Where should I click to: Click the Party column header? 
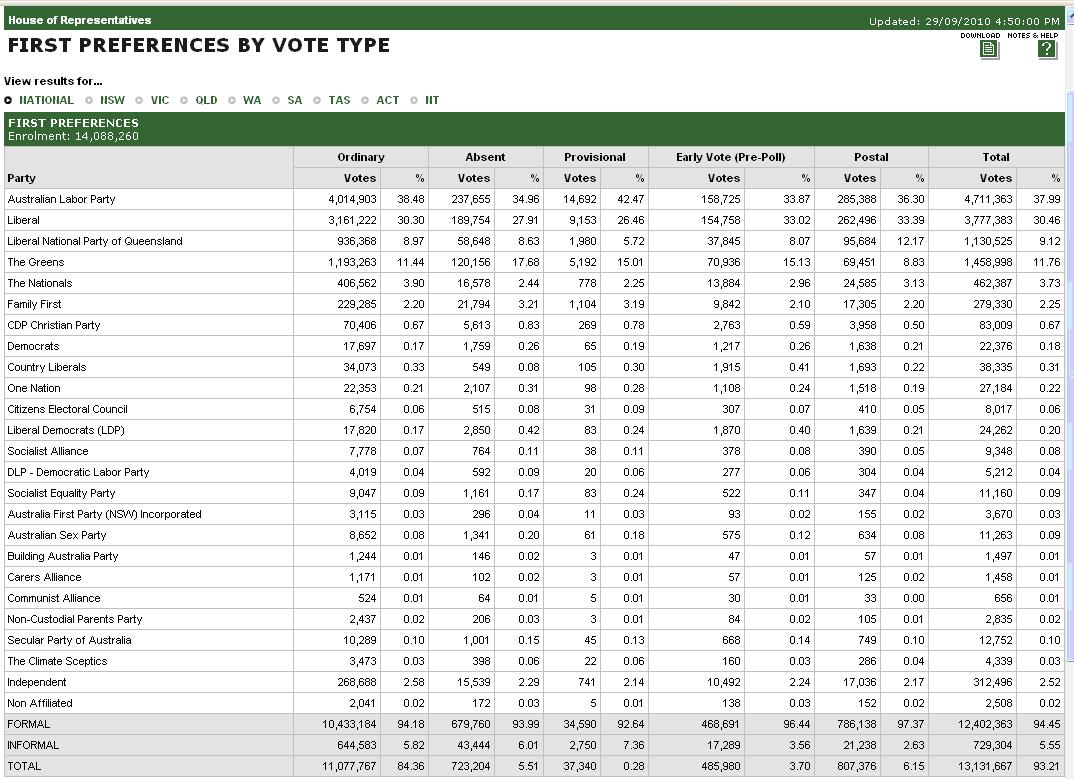[21, 178]
